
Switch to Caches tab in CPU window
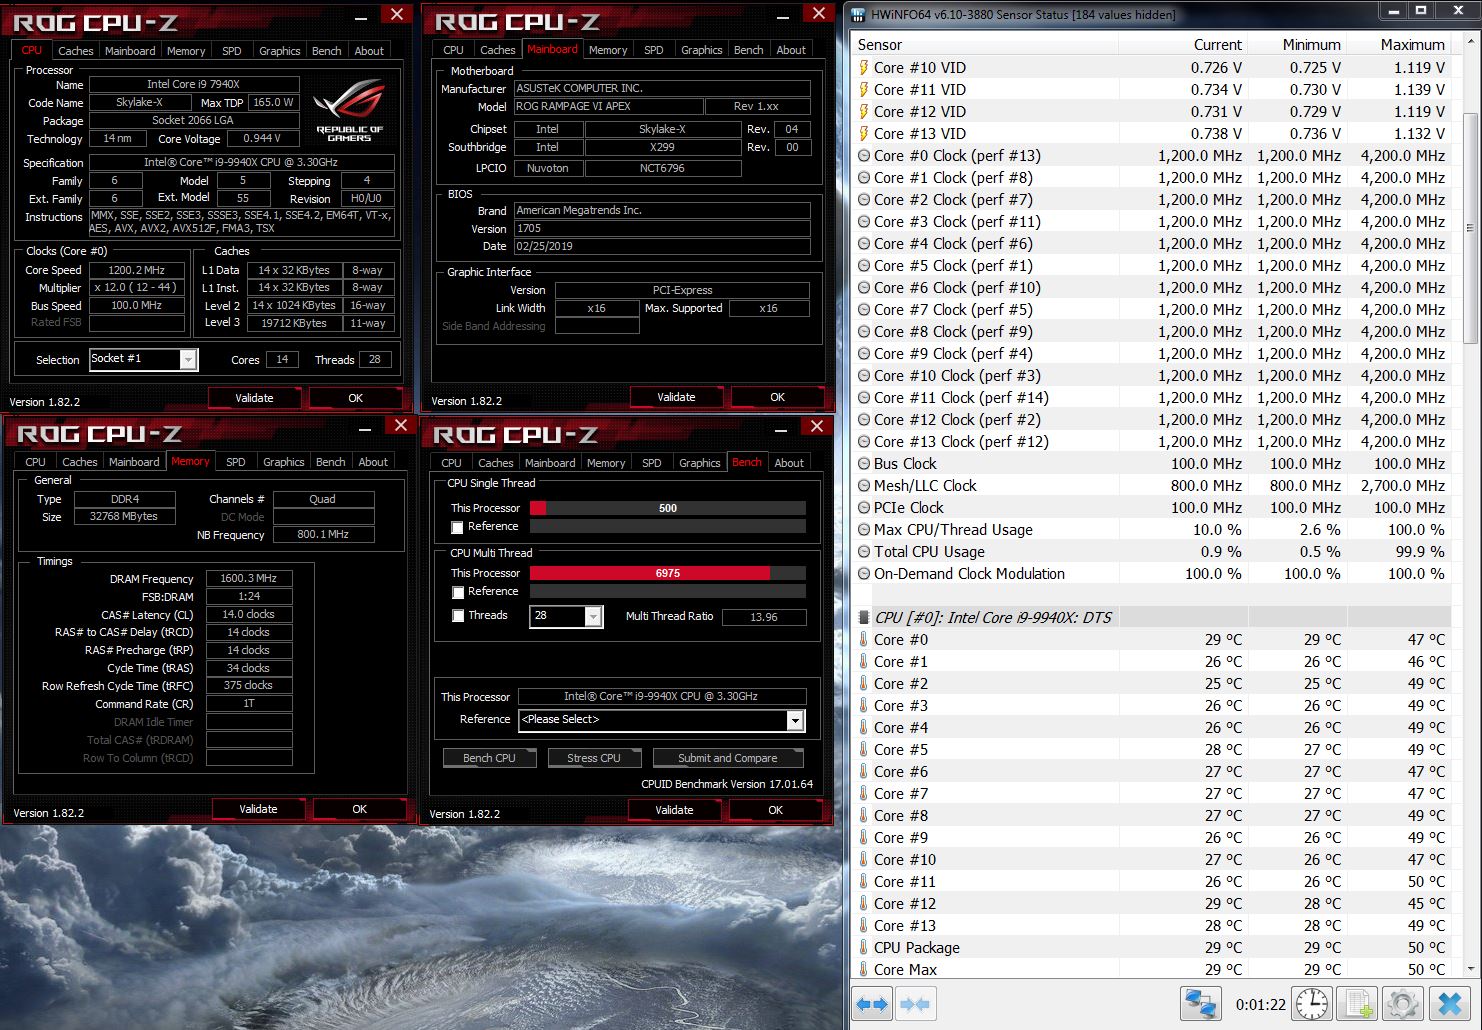coord(75,51)
